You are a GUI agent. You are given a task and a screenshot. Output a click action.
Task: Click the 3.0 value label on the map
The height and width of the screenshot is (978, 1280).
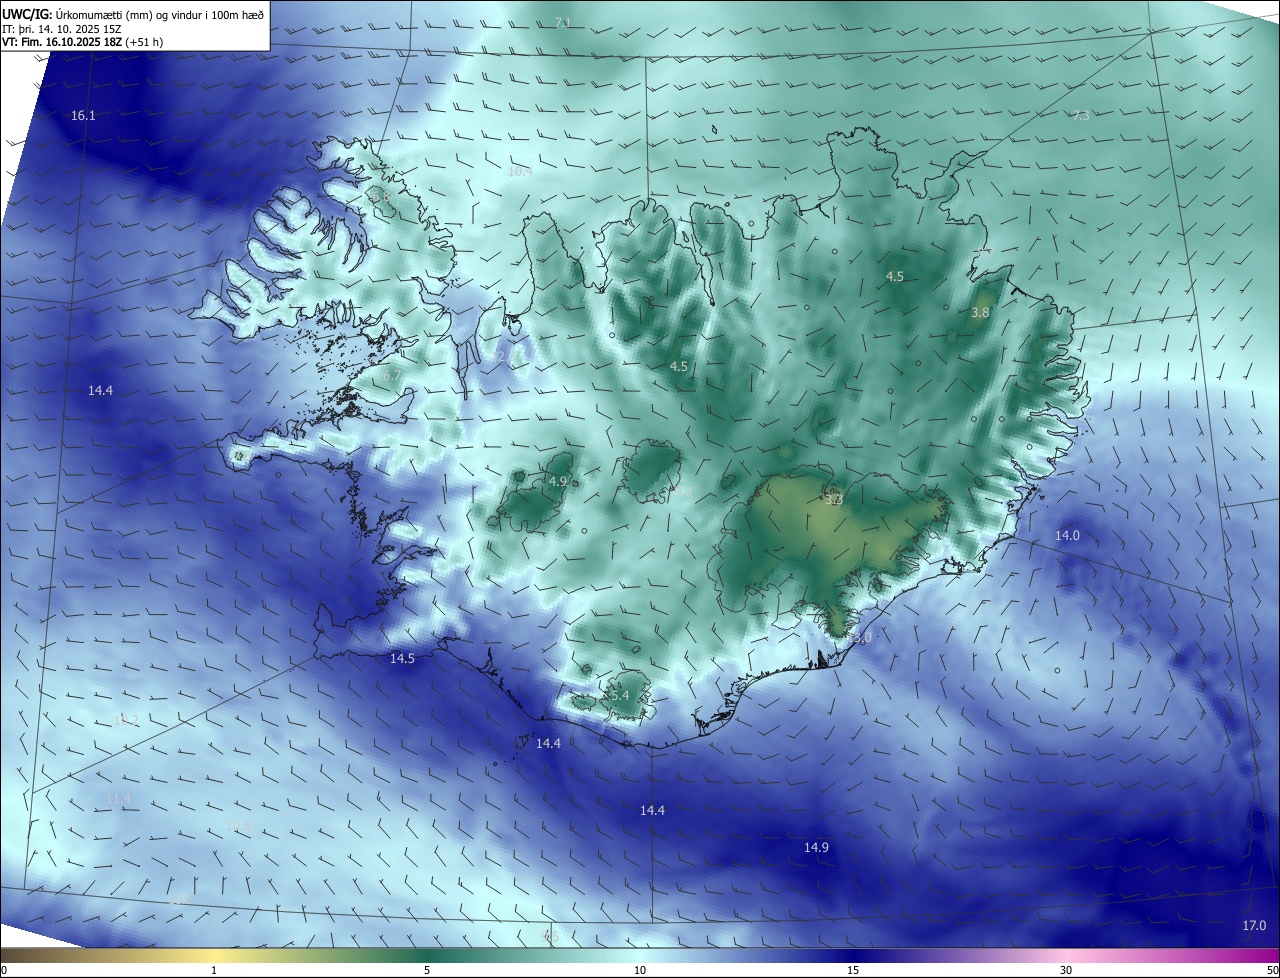[862, 638]
